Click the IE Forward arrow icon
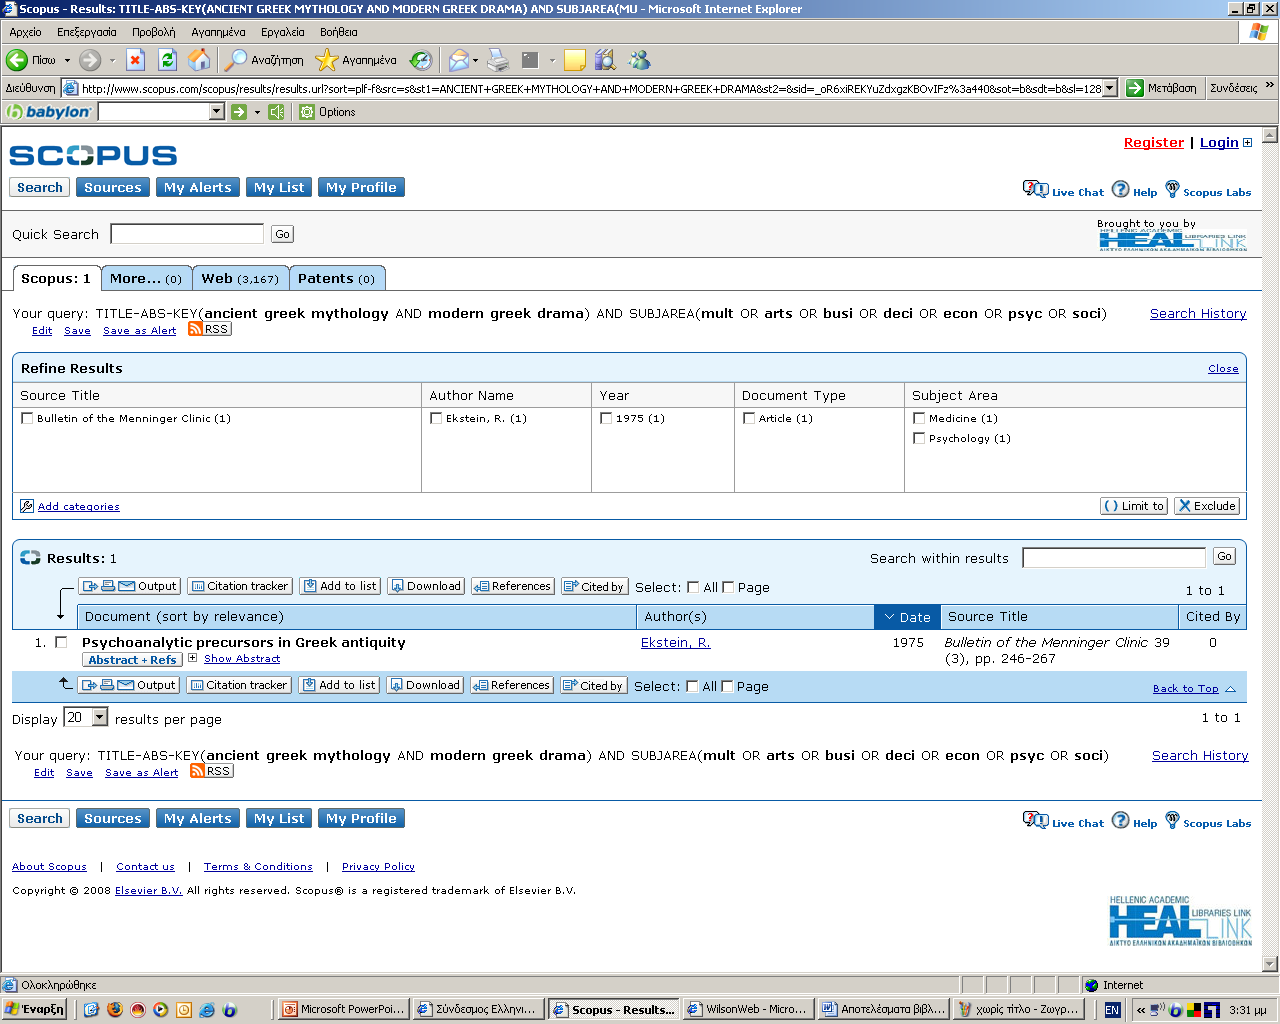 90,60
